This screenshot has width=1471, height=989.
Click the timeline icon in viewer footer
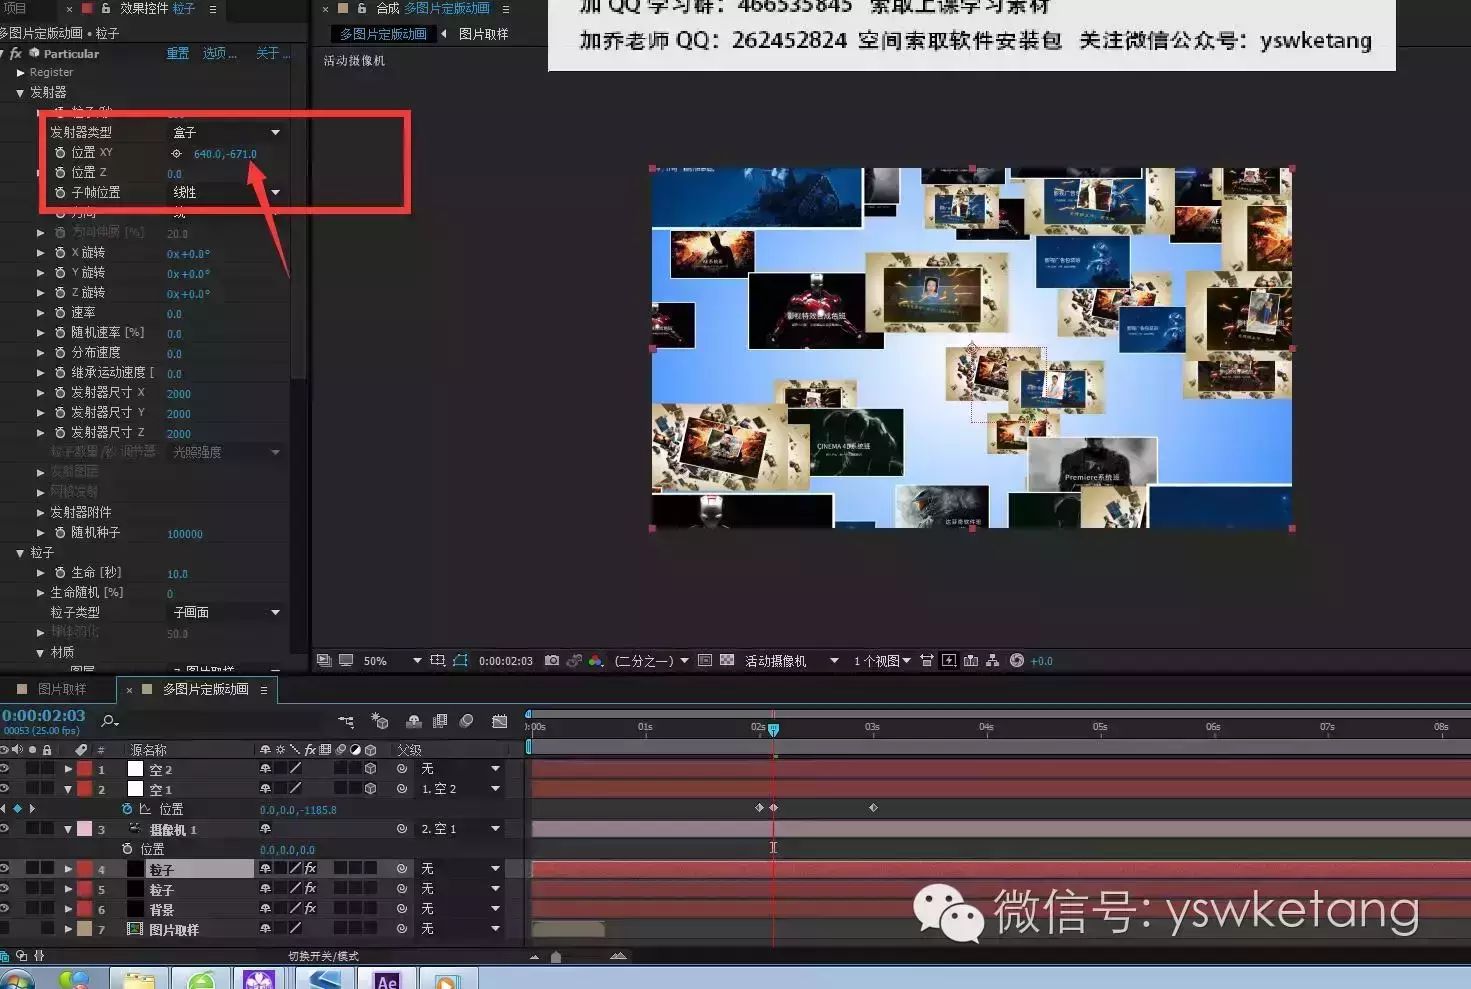tap(970, 660)
